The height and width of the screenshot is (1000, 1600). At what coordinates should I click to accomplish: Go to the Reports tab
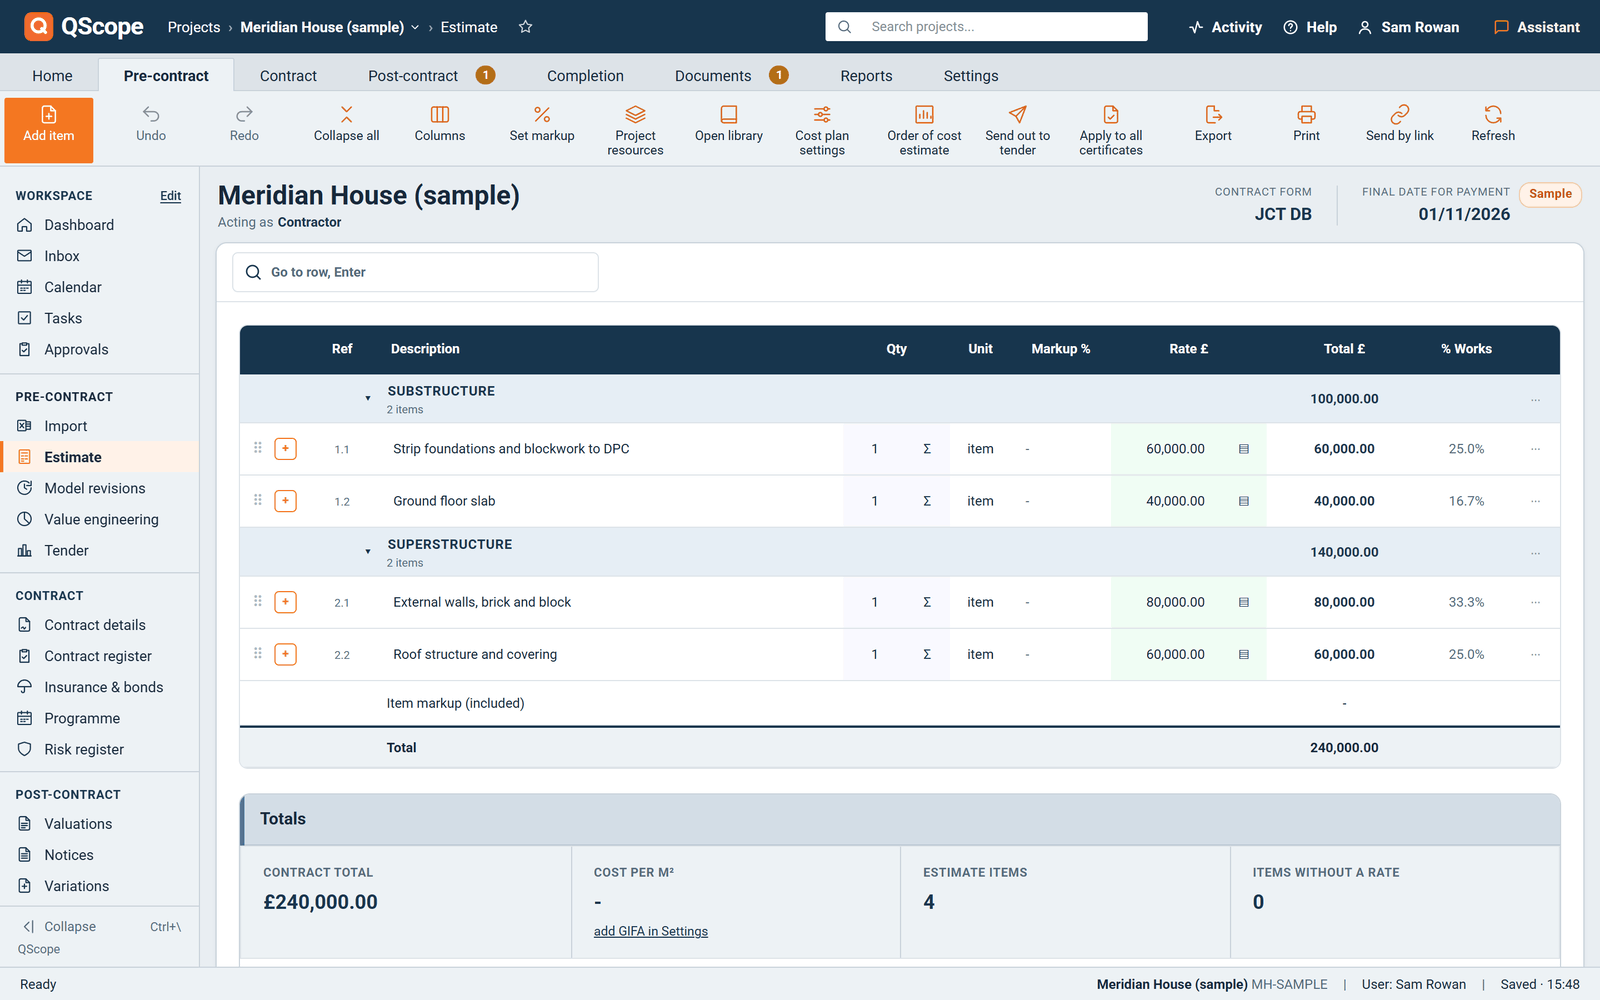(866, 76)
